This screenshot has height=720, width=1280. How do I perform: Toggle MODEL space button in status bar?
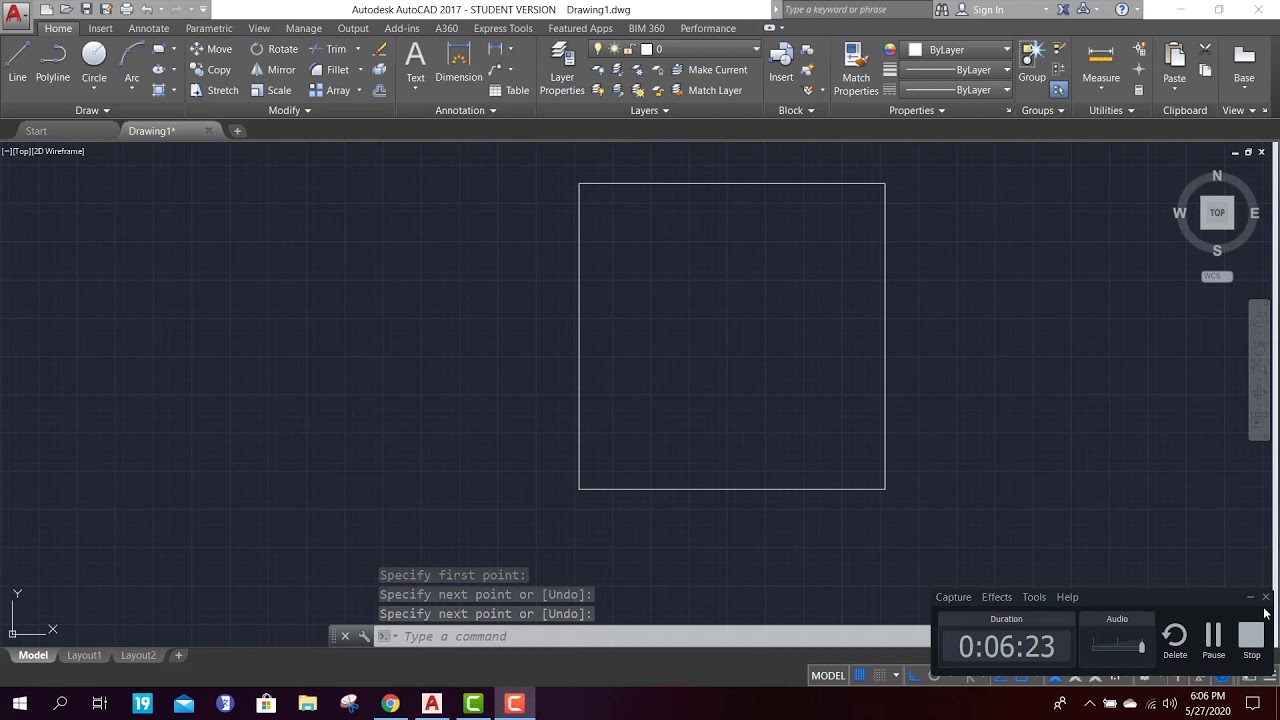tap(828, 675)
